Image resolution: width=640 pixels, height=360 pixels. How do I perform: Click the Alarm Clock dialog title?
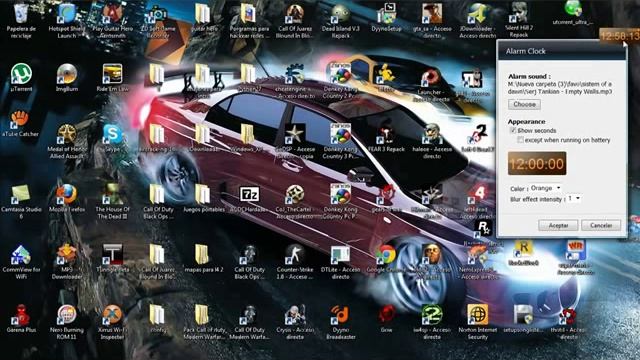(x=526, y=51)
